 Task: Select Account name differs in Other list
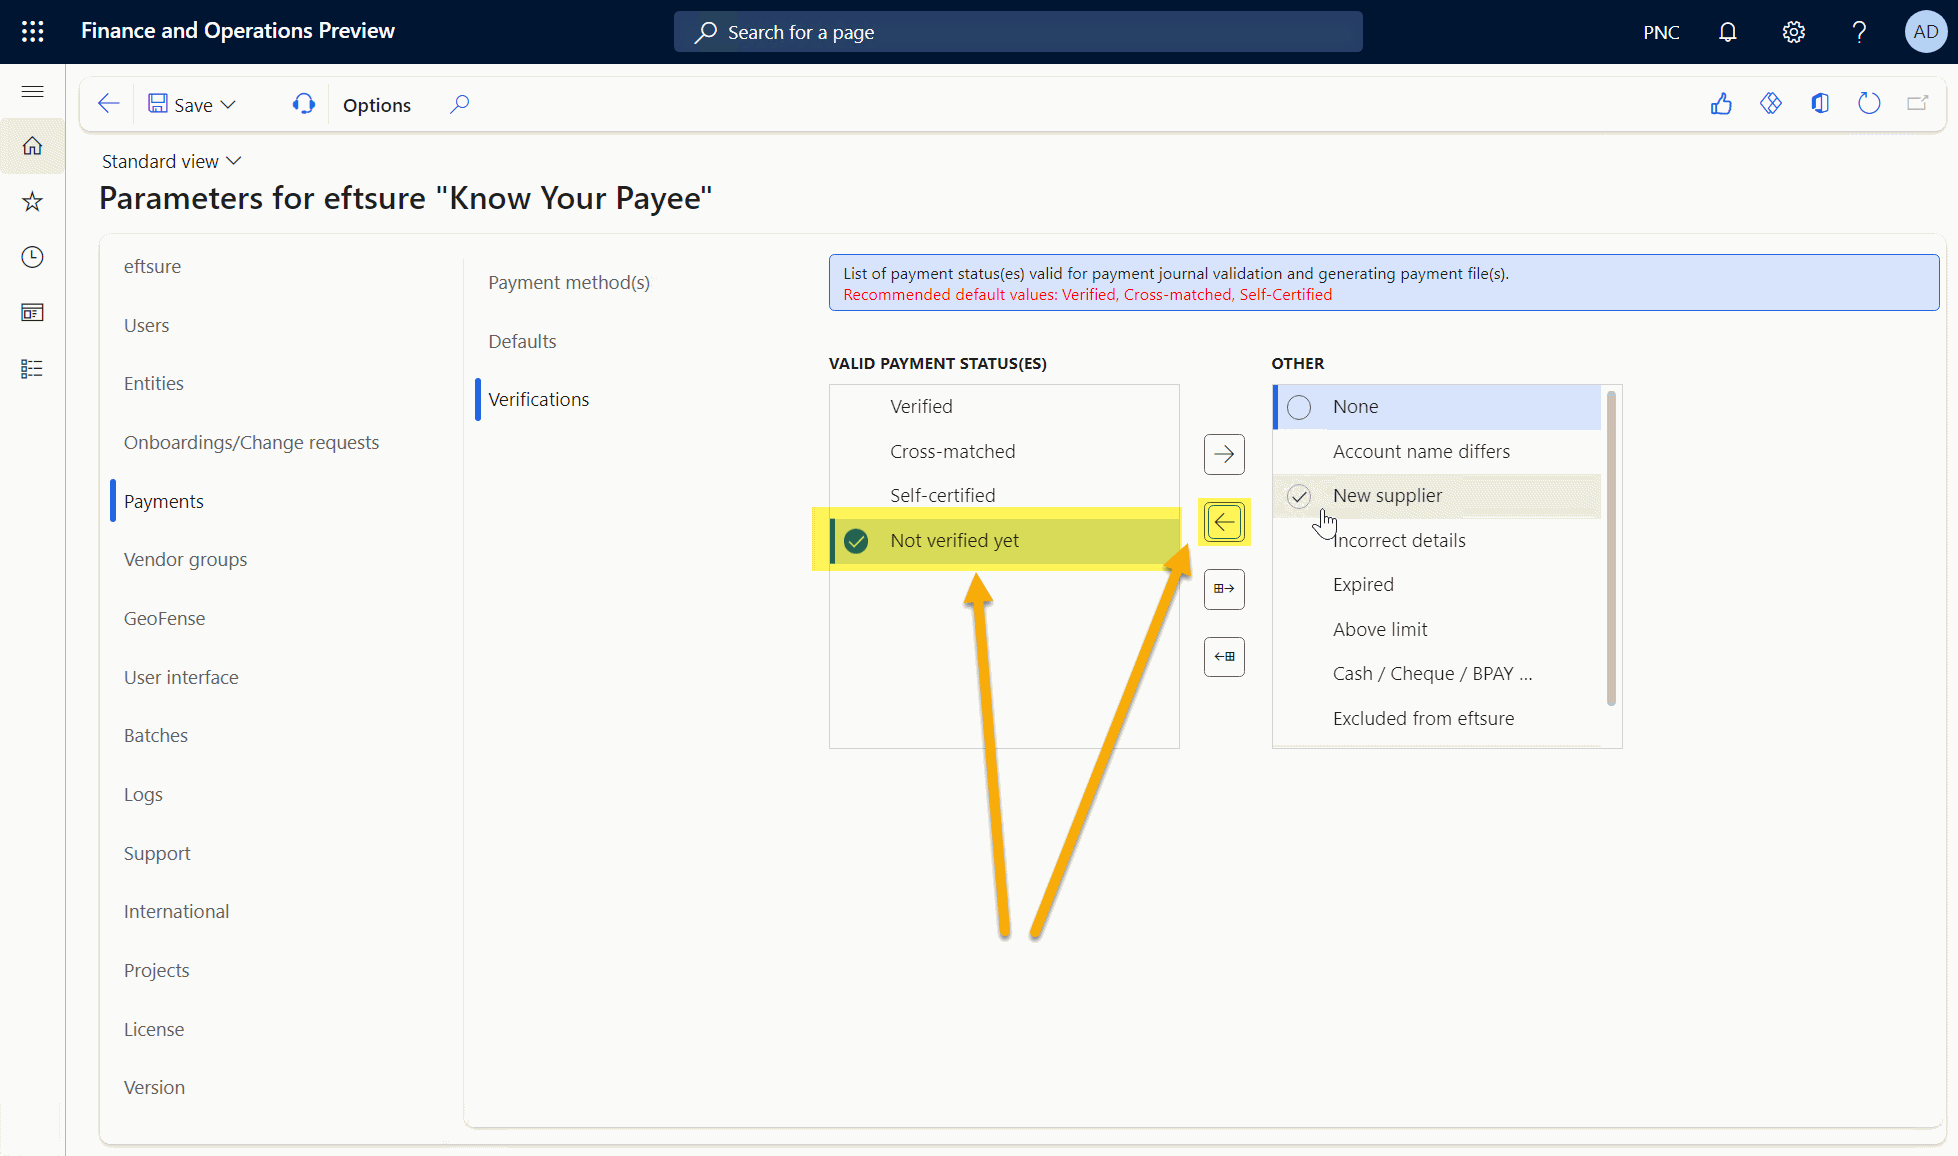point(1437,452)
